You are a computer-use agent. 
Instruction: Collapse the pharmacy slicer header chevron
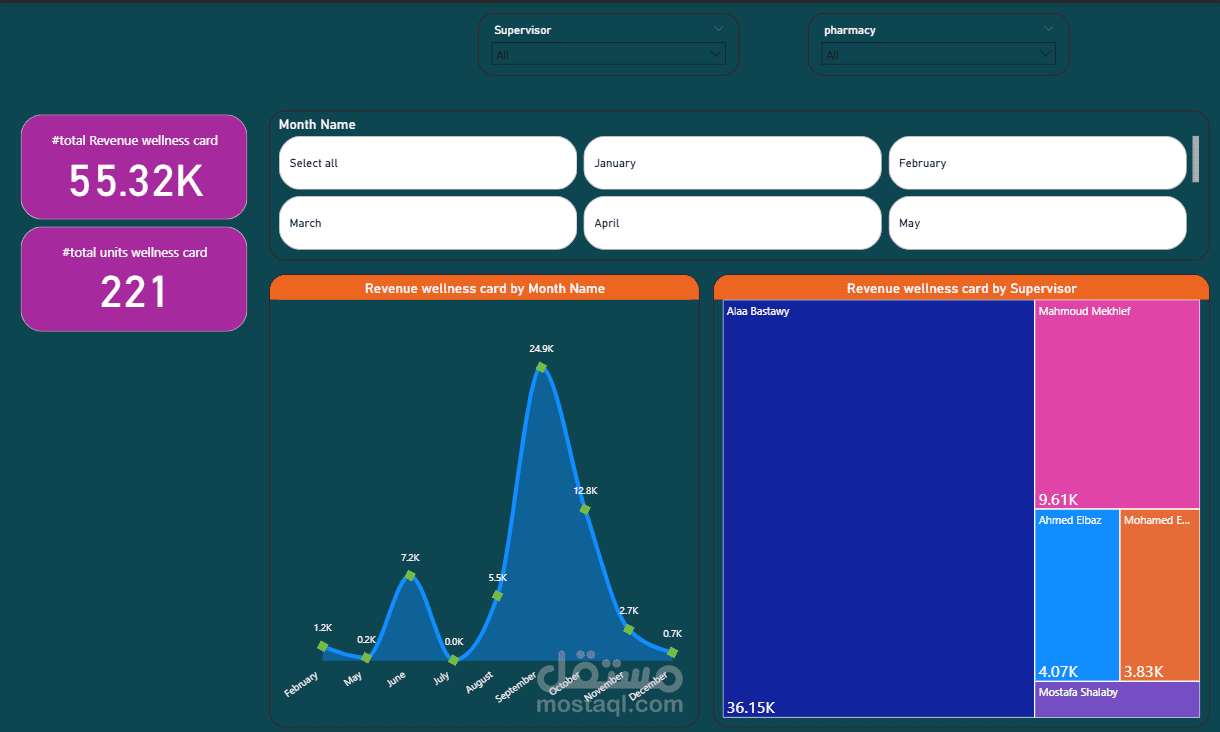pos(1048,29)
